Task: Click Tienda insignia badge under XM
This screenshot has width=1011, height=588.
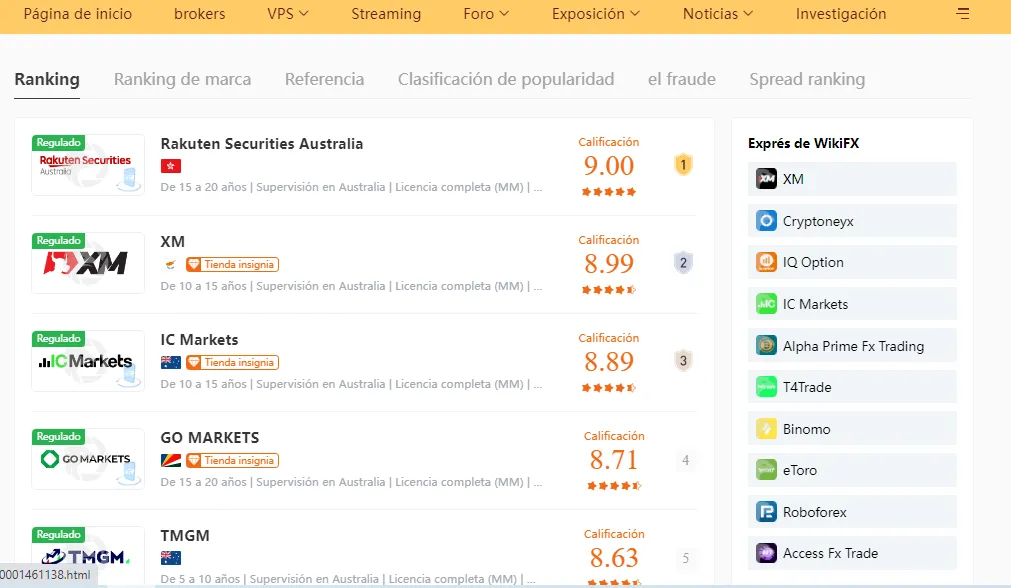Action: pyautogui.click(x=233, y=264)
